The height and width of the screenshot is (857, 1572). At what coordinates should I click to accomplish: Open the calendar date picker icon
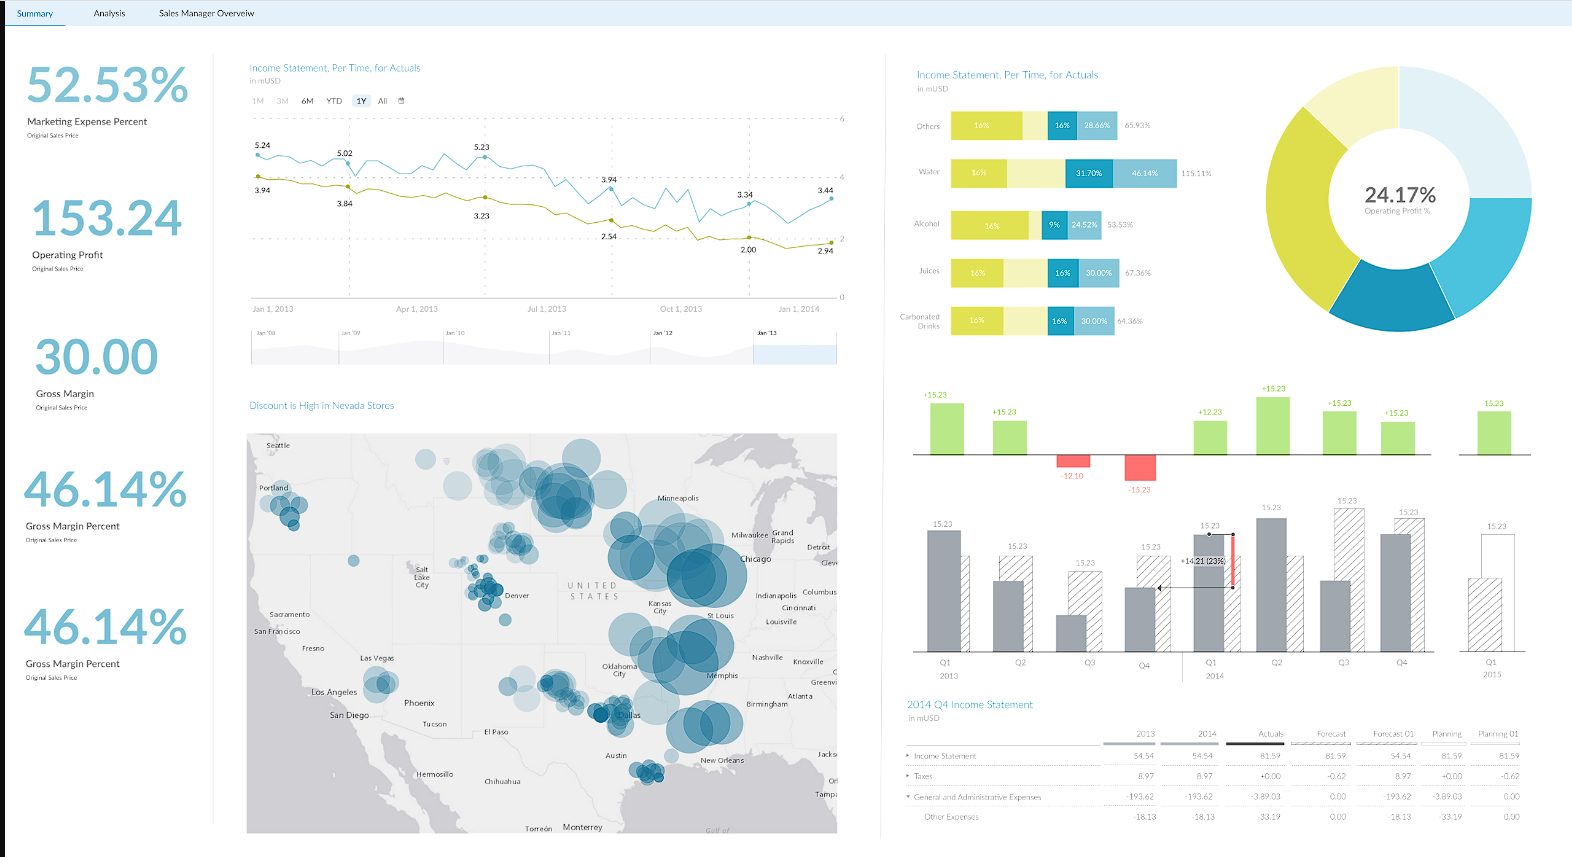[401, 101]
